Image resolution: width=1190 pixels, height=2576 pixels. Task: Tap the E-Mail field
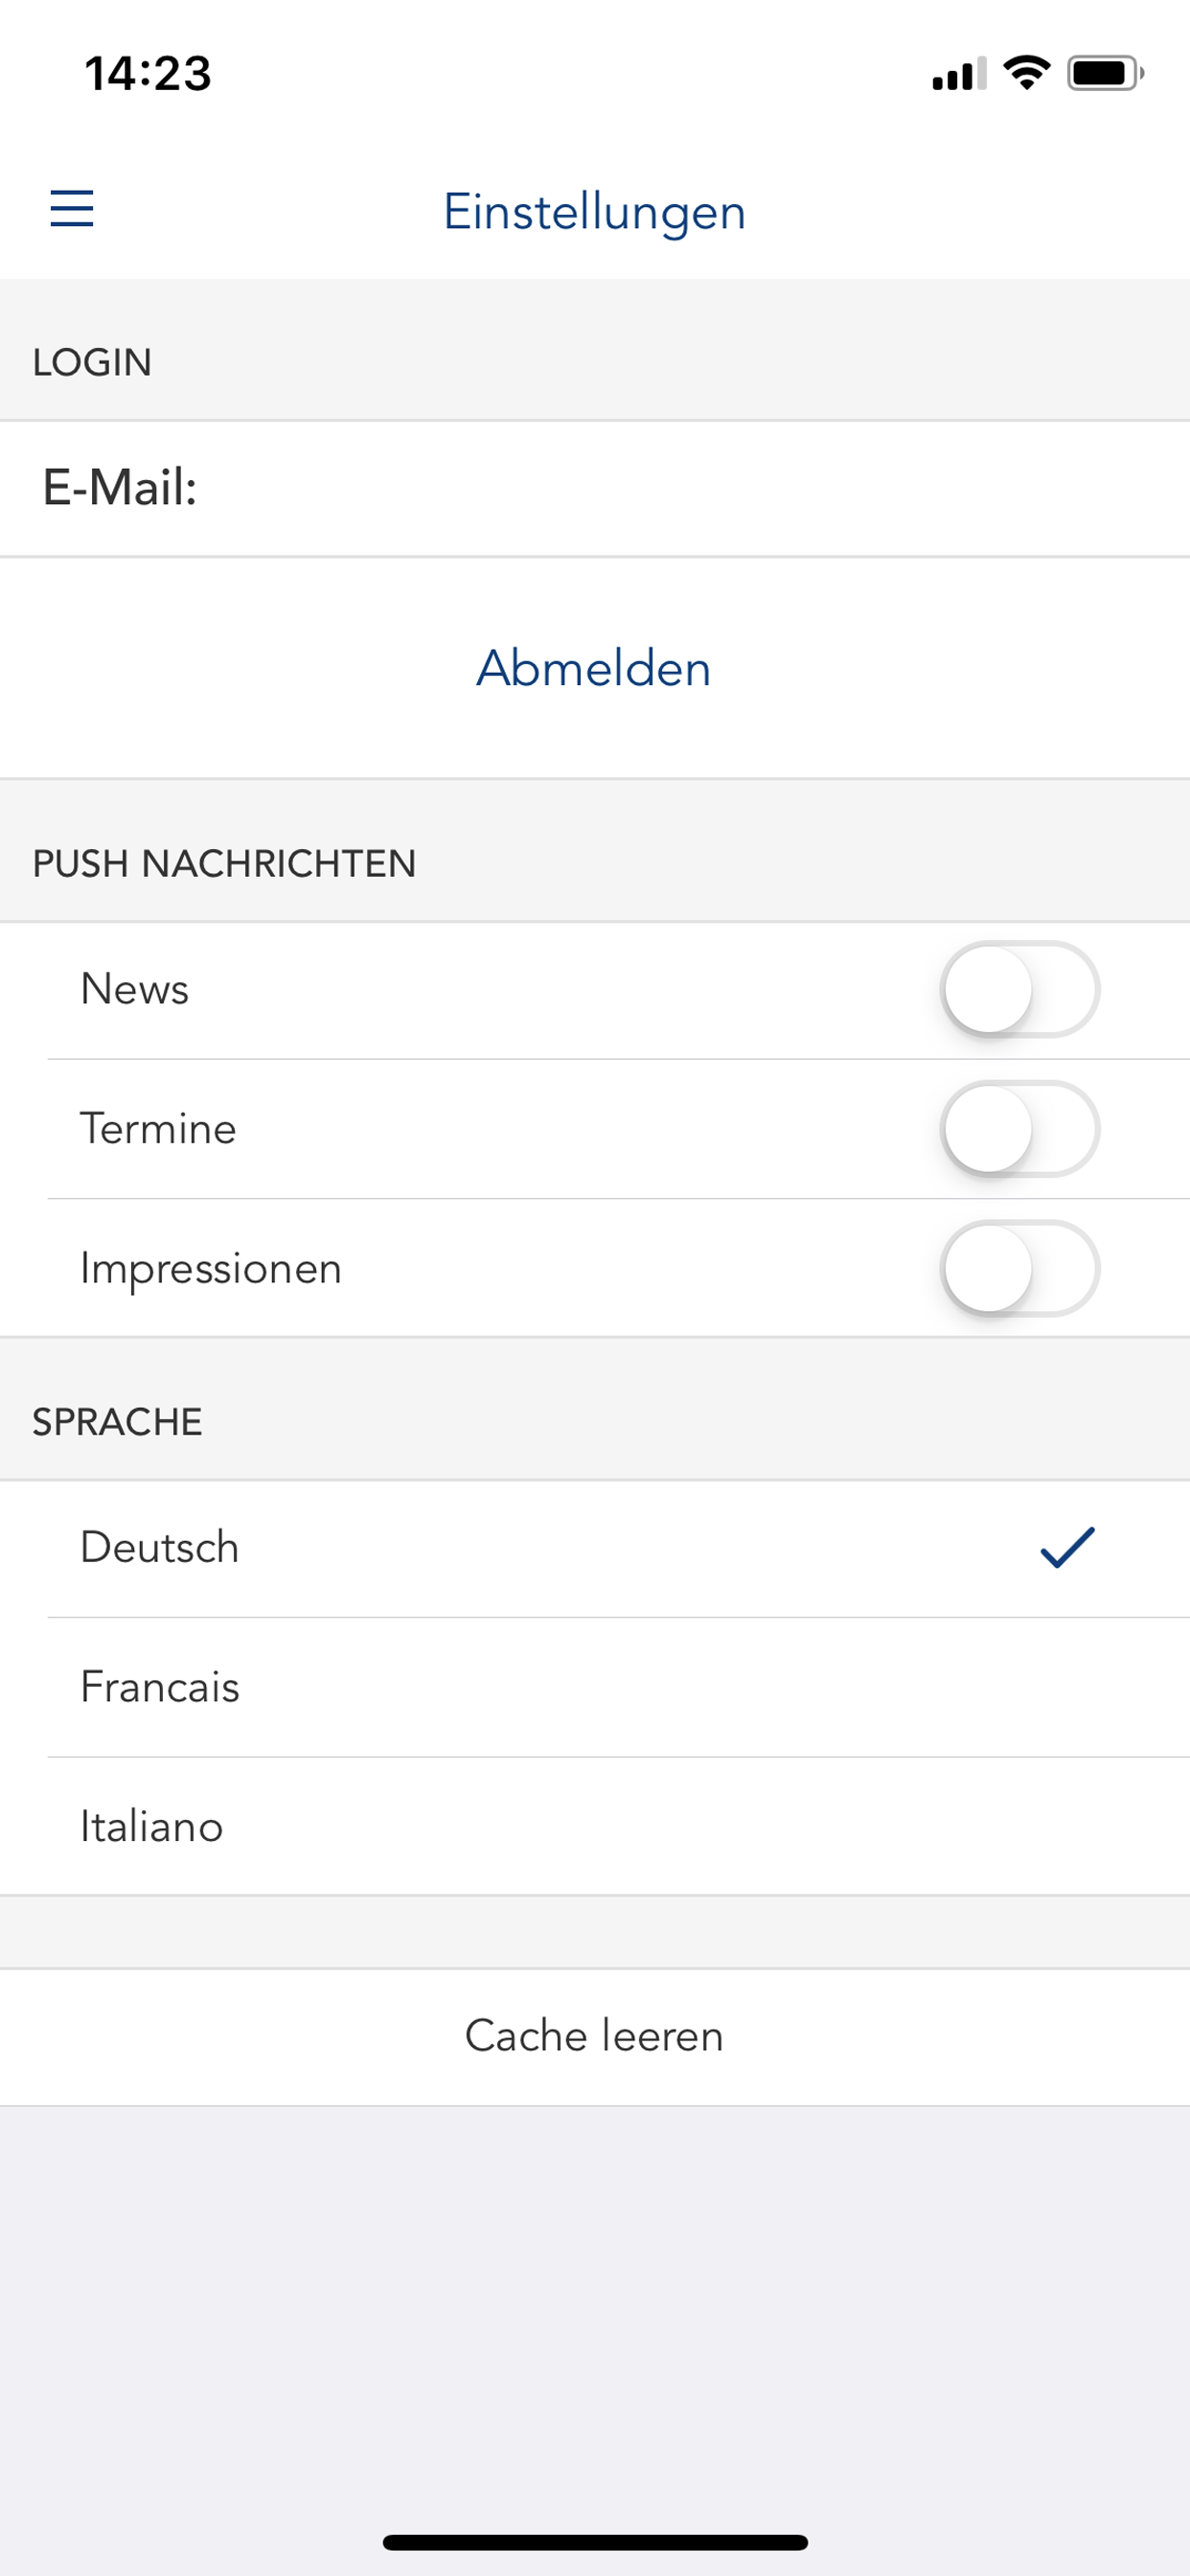tap(595, 489)
